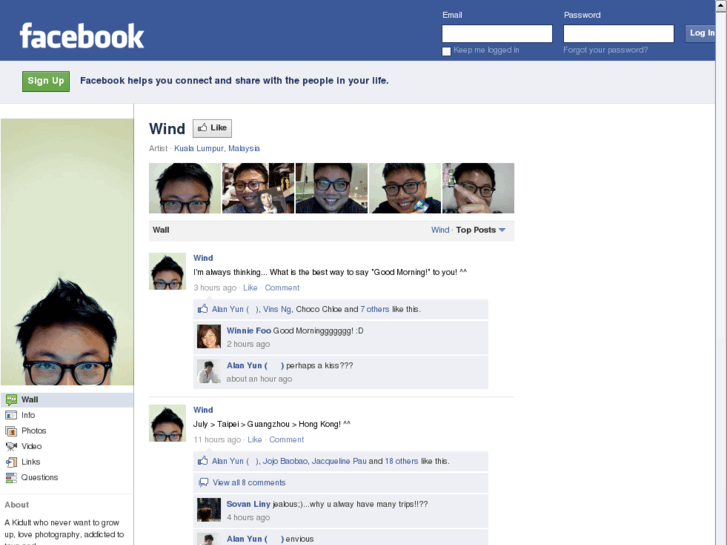Open Alan Yun's avatar on kiss comment
This screenshot has width=727, height=545.
pos(209,371)
